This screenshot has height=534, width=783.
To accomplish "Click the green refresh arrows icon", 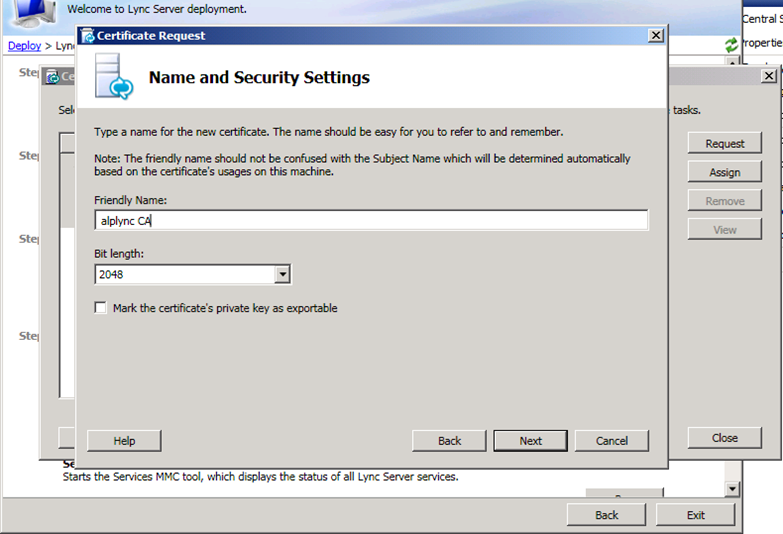I will coord(732,45).
